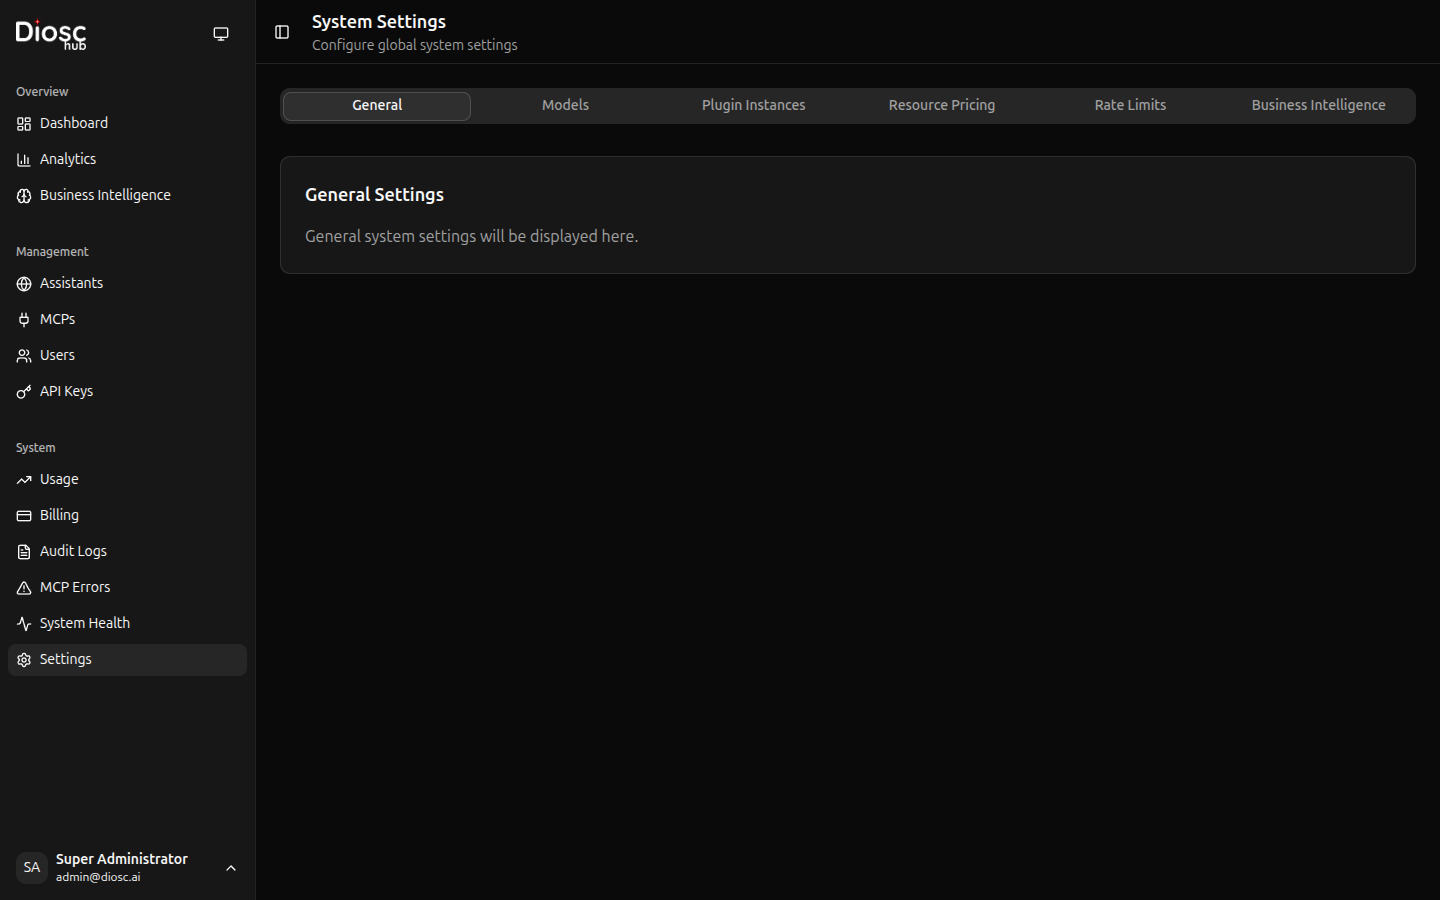Click the monitor icon beside the Diosc logo
The image size is (1440, 900).
[x=221, y=33]
